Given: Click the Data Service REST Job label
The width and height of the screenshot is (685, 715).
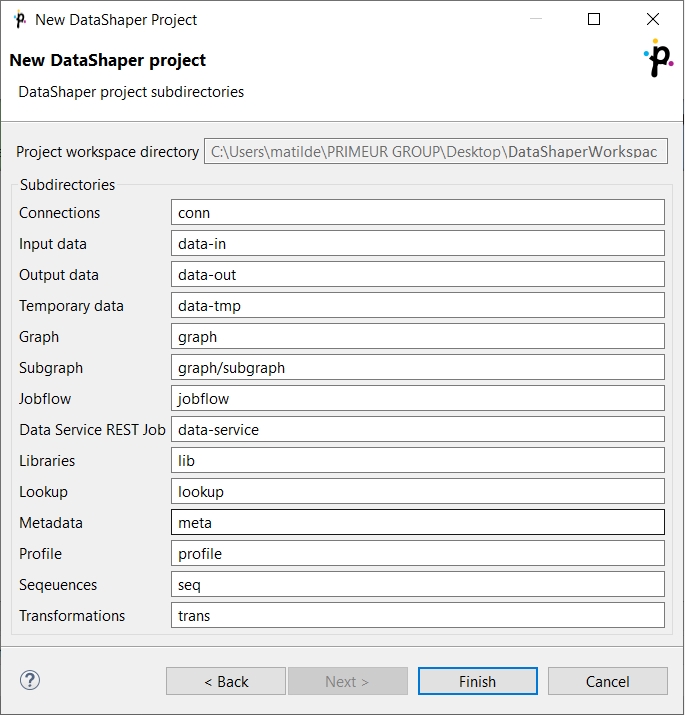Looking at the screenshot, I should 92,430.
